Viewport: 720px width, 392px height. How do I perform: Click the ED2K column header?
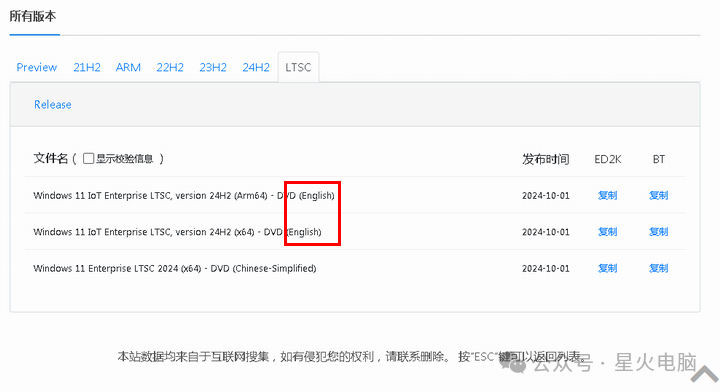608,159
